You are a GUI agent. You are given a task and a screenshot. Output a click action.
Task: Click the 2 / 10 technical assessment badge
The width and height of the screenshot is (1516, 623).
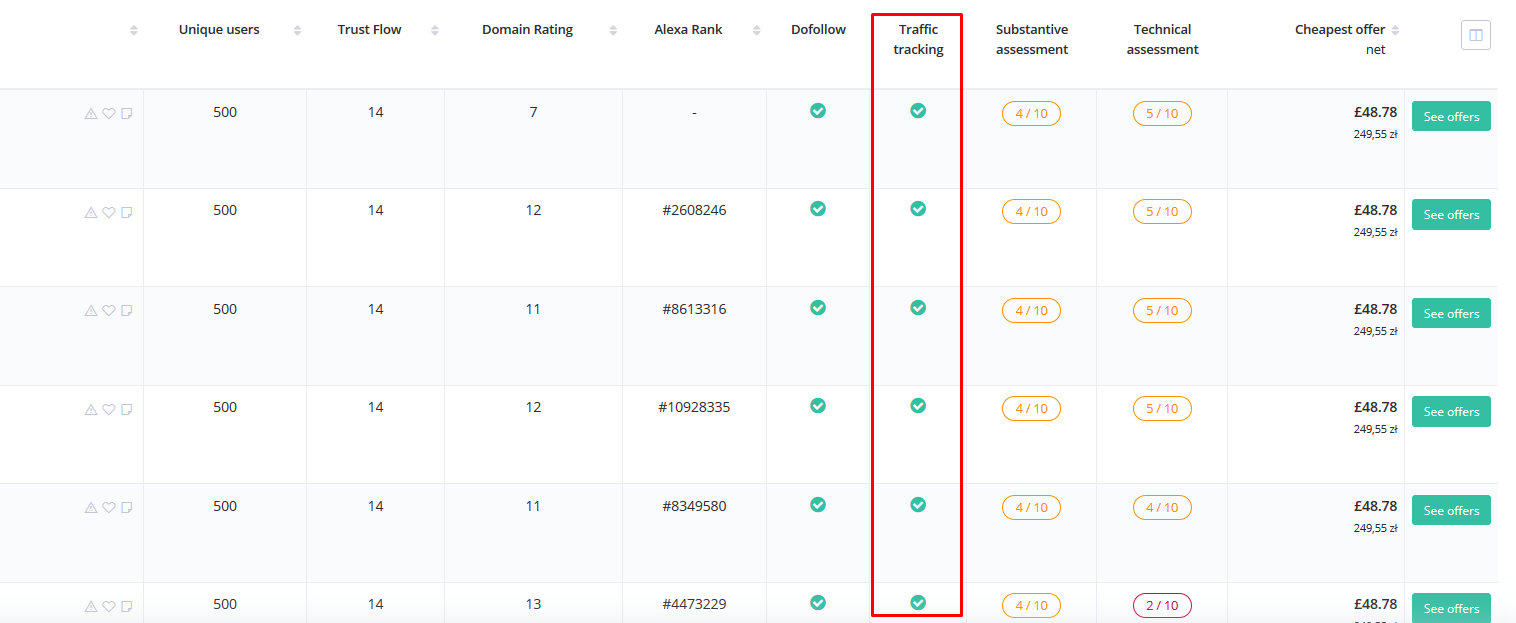pos(1161,605)
